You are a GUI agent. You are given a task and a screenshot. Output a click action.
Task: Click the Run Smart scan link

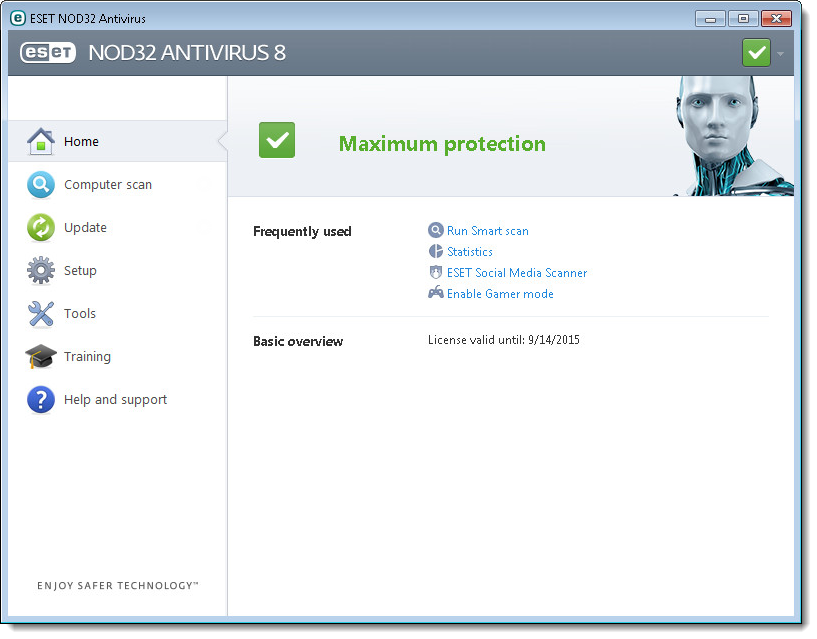[488, 231]
